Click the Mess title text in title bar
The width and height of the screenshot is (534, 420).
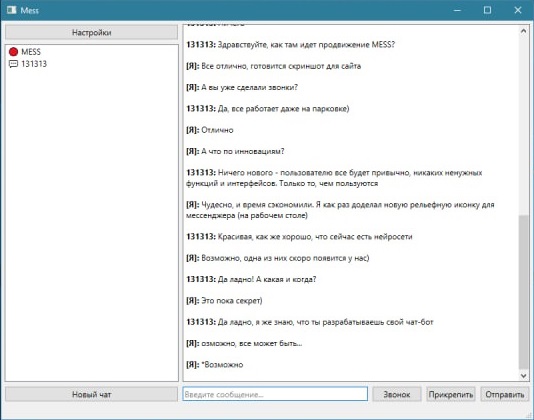[30, 11]
